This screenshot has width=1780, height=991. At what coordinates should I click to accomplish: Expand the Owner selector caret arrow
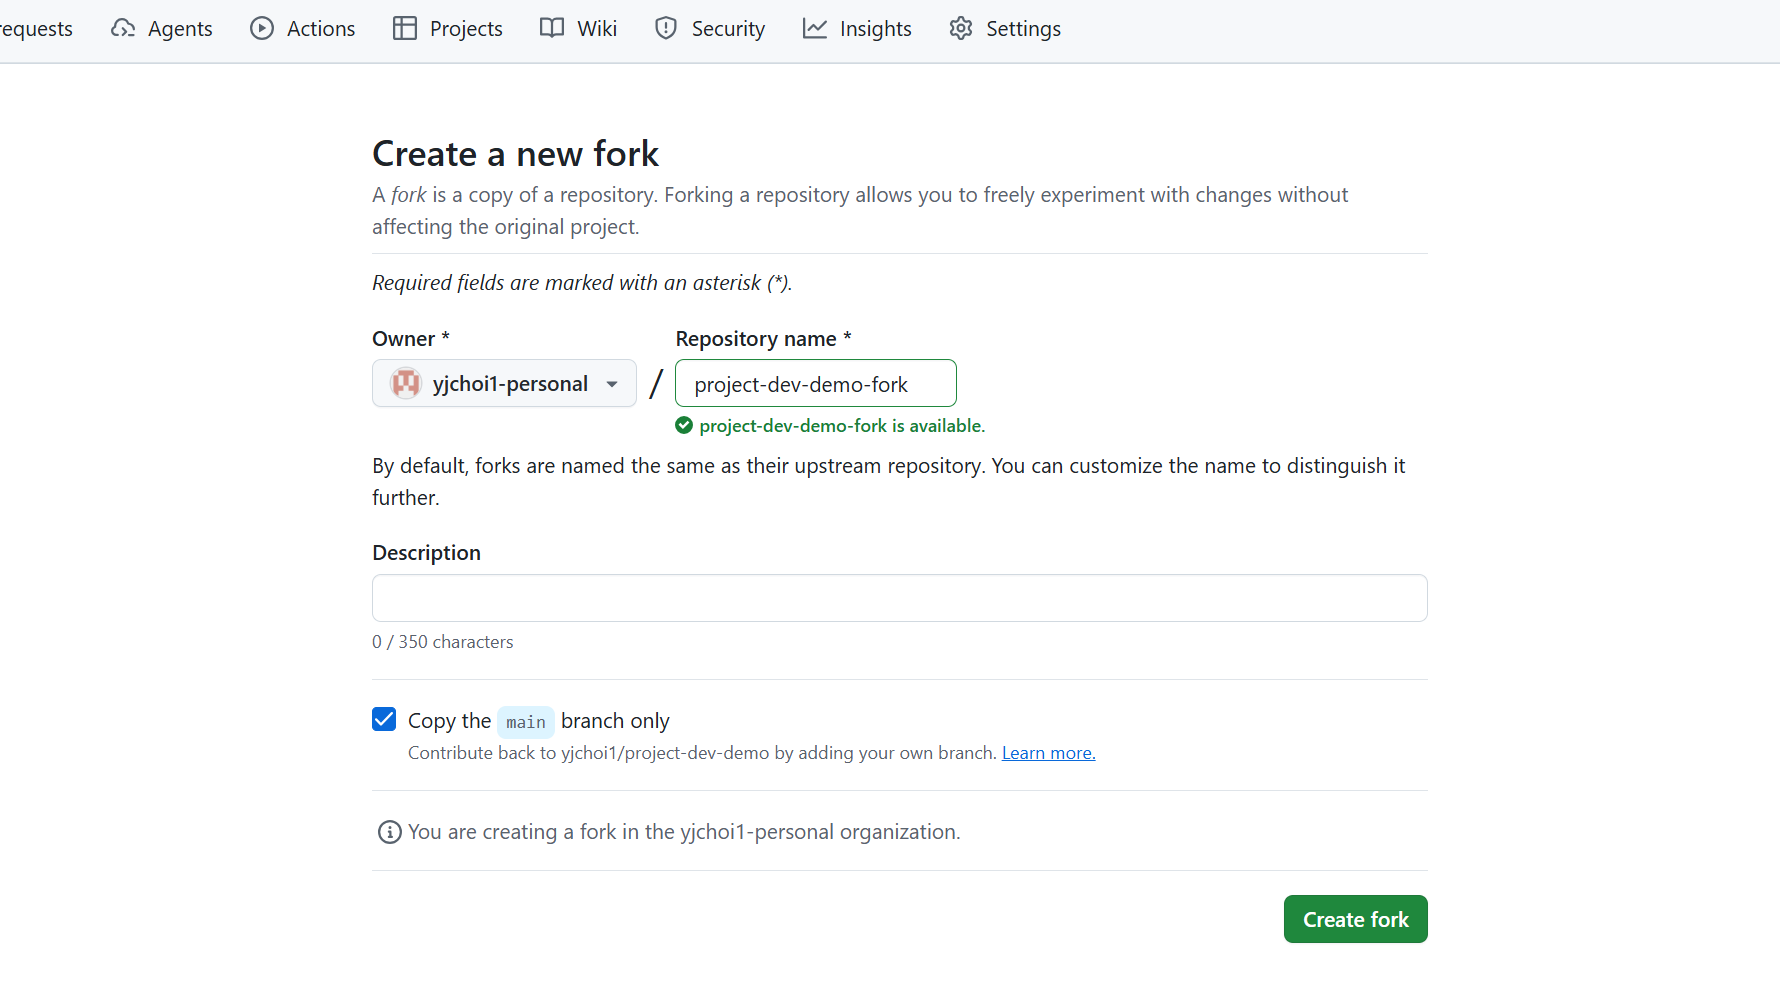(x=612, y=383)
